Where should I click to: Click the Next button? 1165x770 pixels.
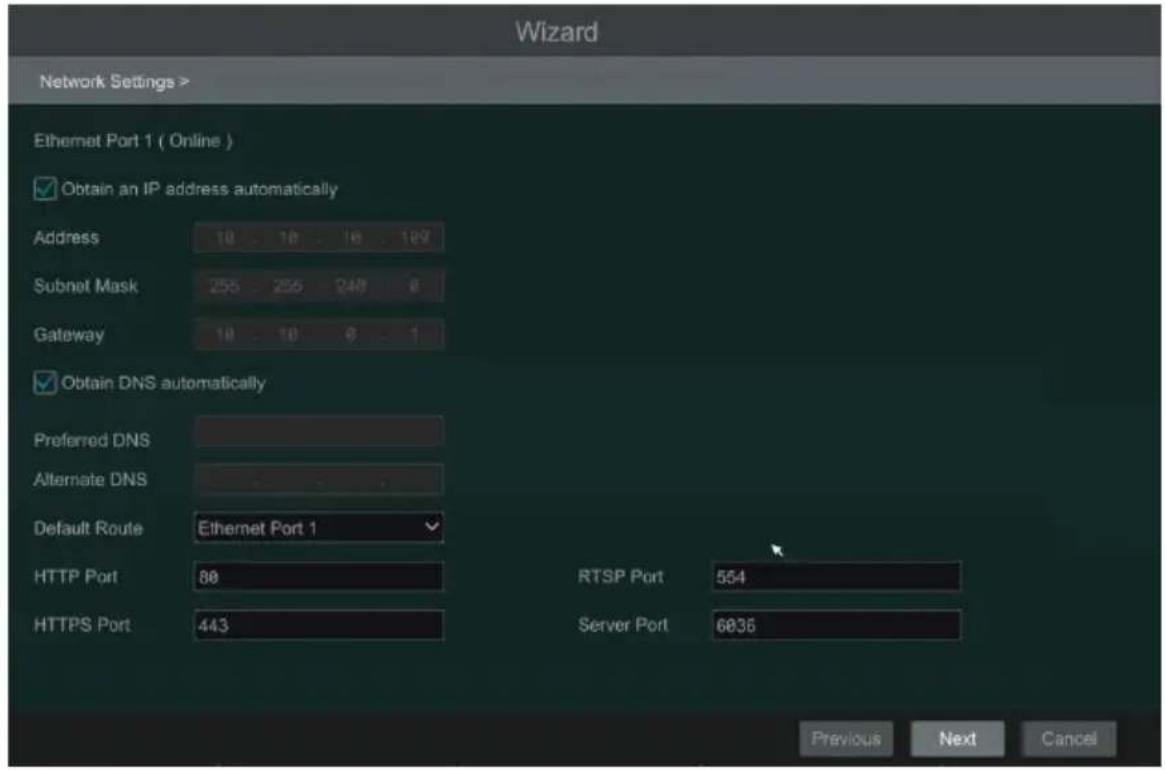[x=958, y=739]
